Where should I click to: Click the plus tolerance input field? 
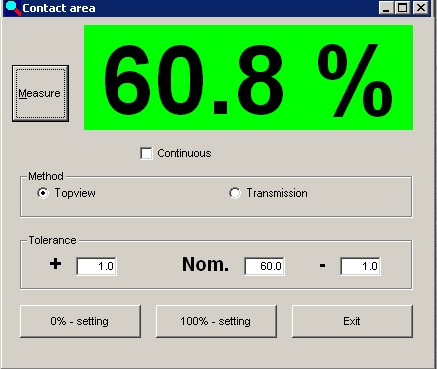point(97,266)
